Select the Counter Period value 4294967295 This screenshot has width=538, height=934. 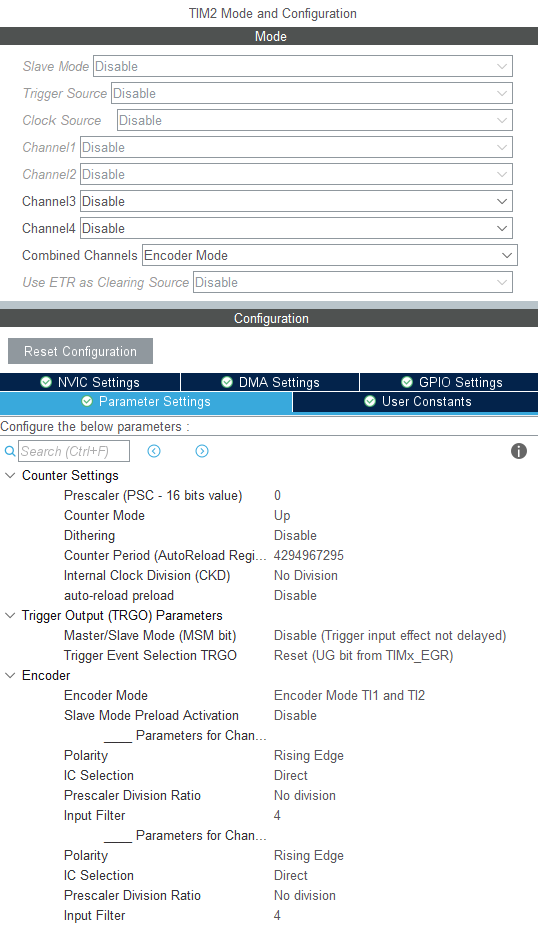click(x=309, y=555)
